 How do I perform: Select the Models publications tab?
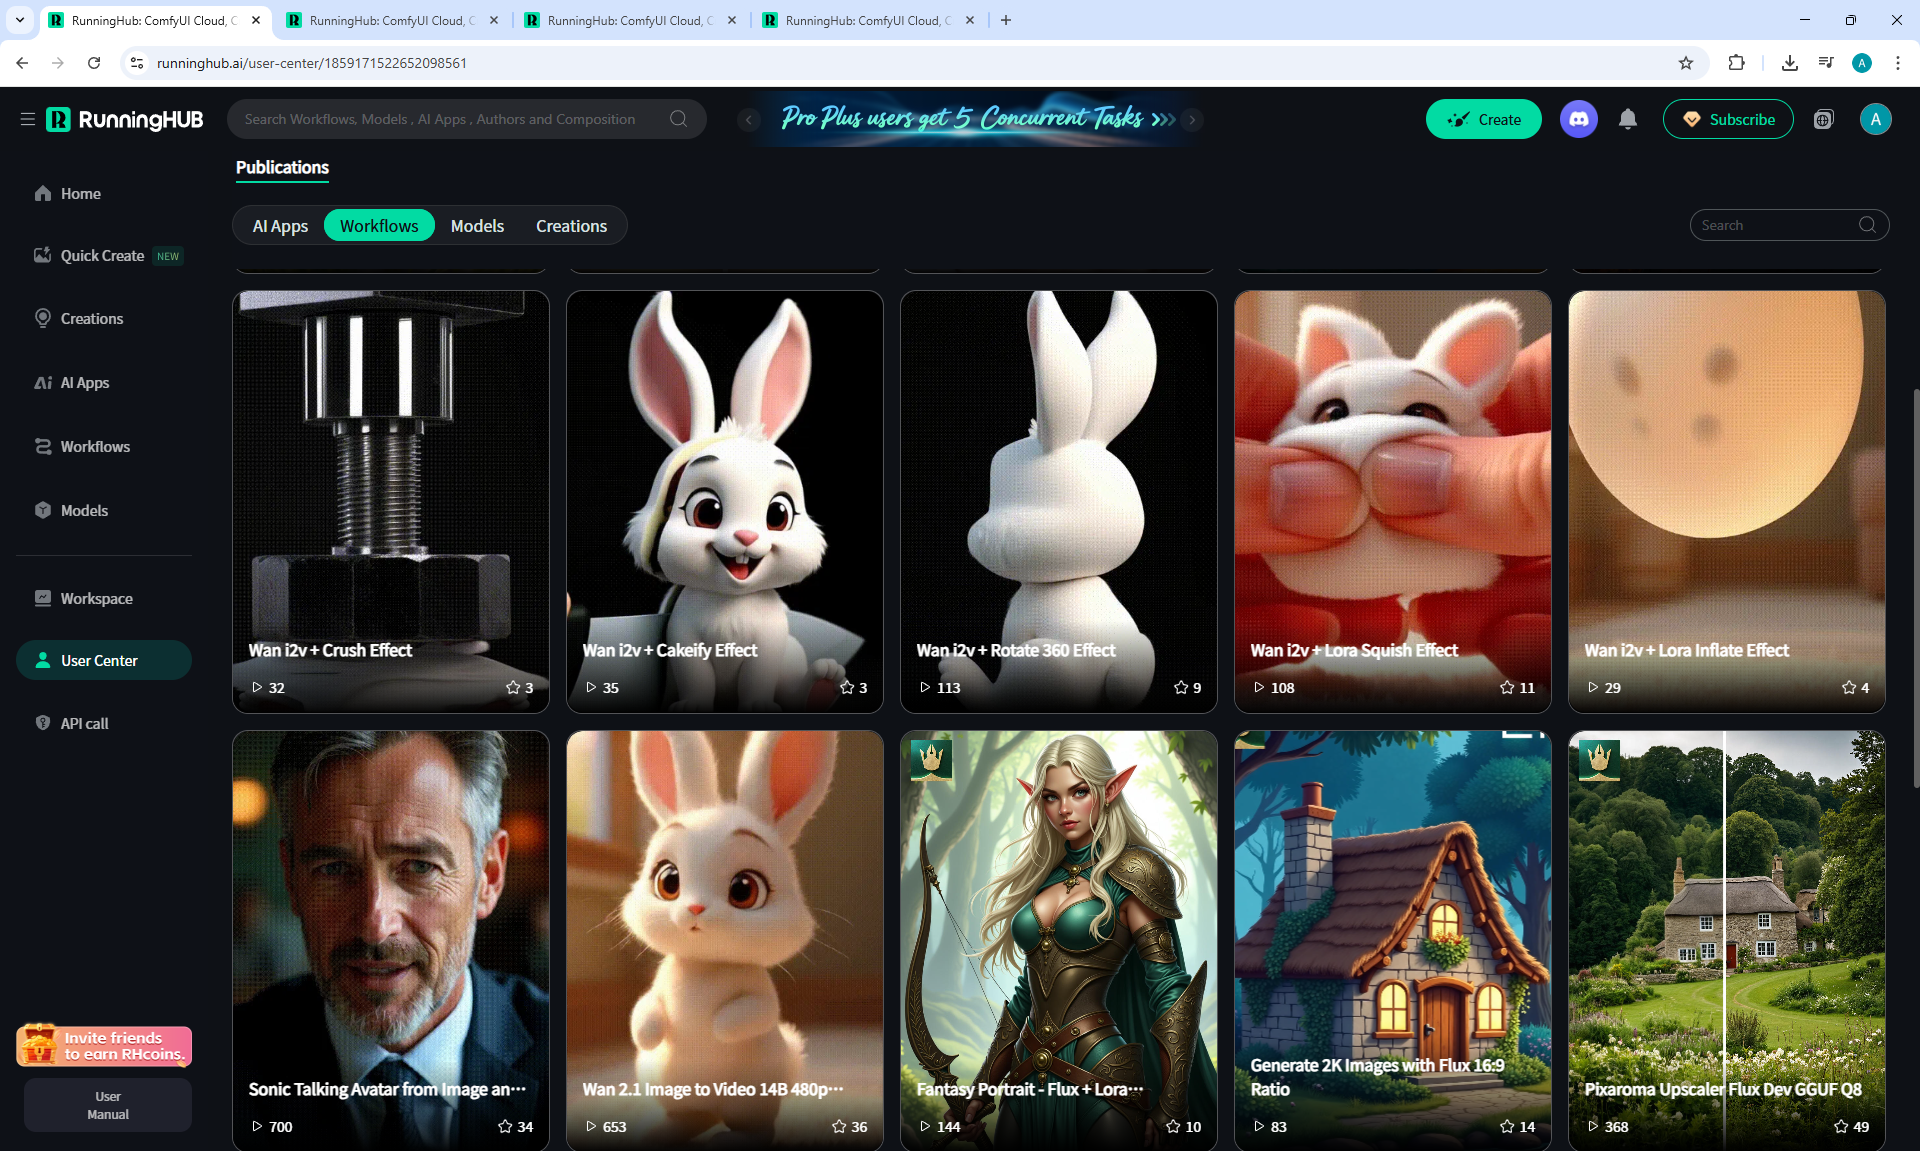[477, 226]
